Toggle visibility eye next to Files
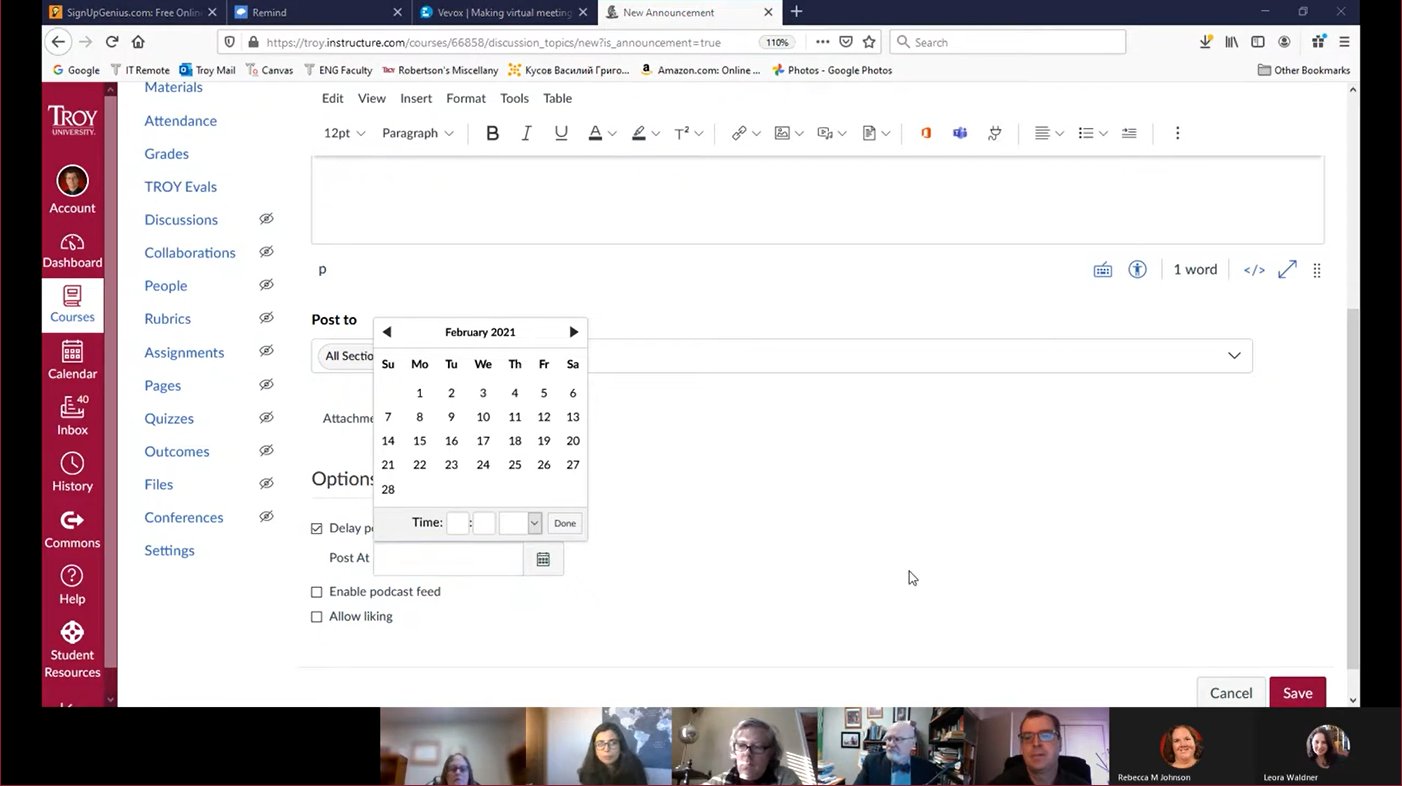Image resolution: width=1402 pixels, height=786 pixels. point(266,484)
